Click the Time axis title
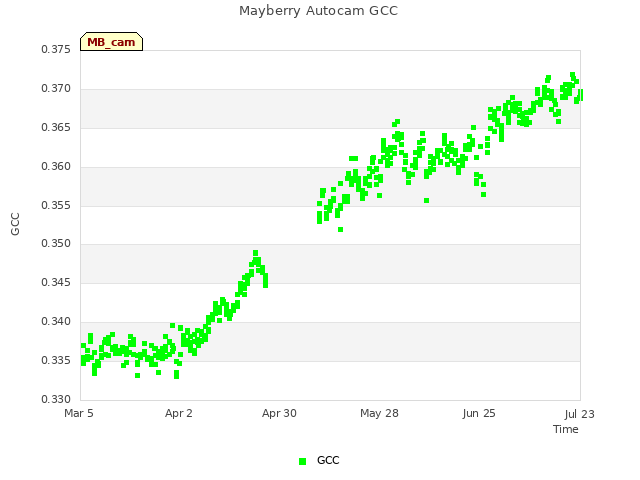Image resolution: width=640 pixels, height=480 pixels. 566,429
